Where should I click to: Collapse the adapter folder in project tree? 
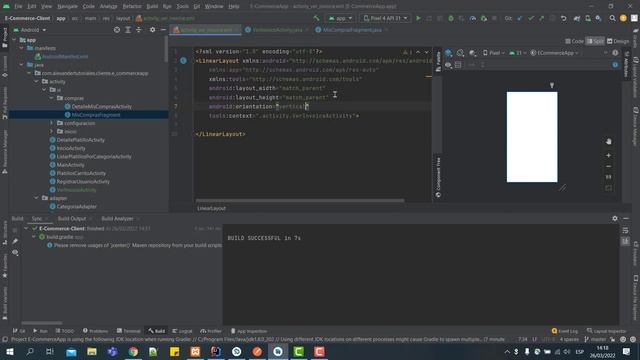pos(36,198)
